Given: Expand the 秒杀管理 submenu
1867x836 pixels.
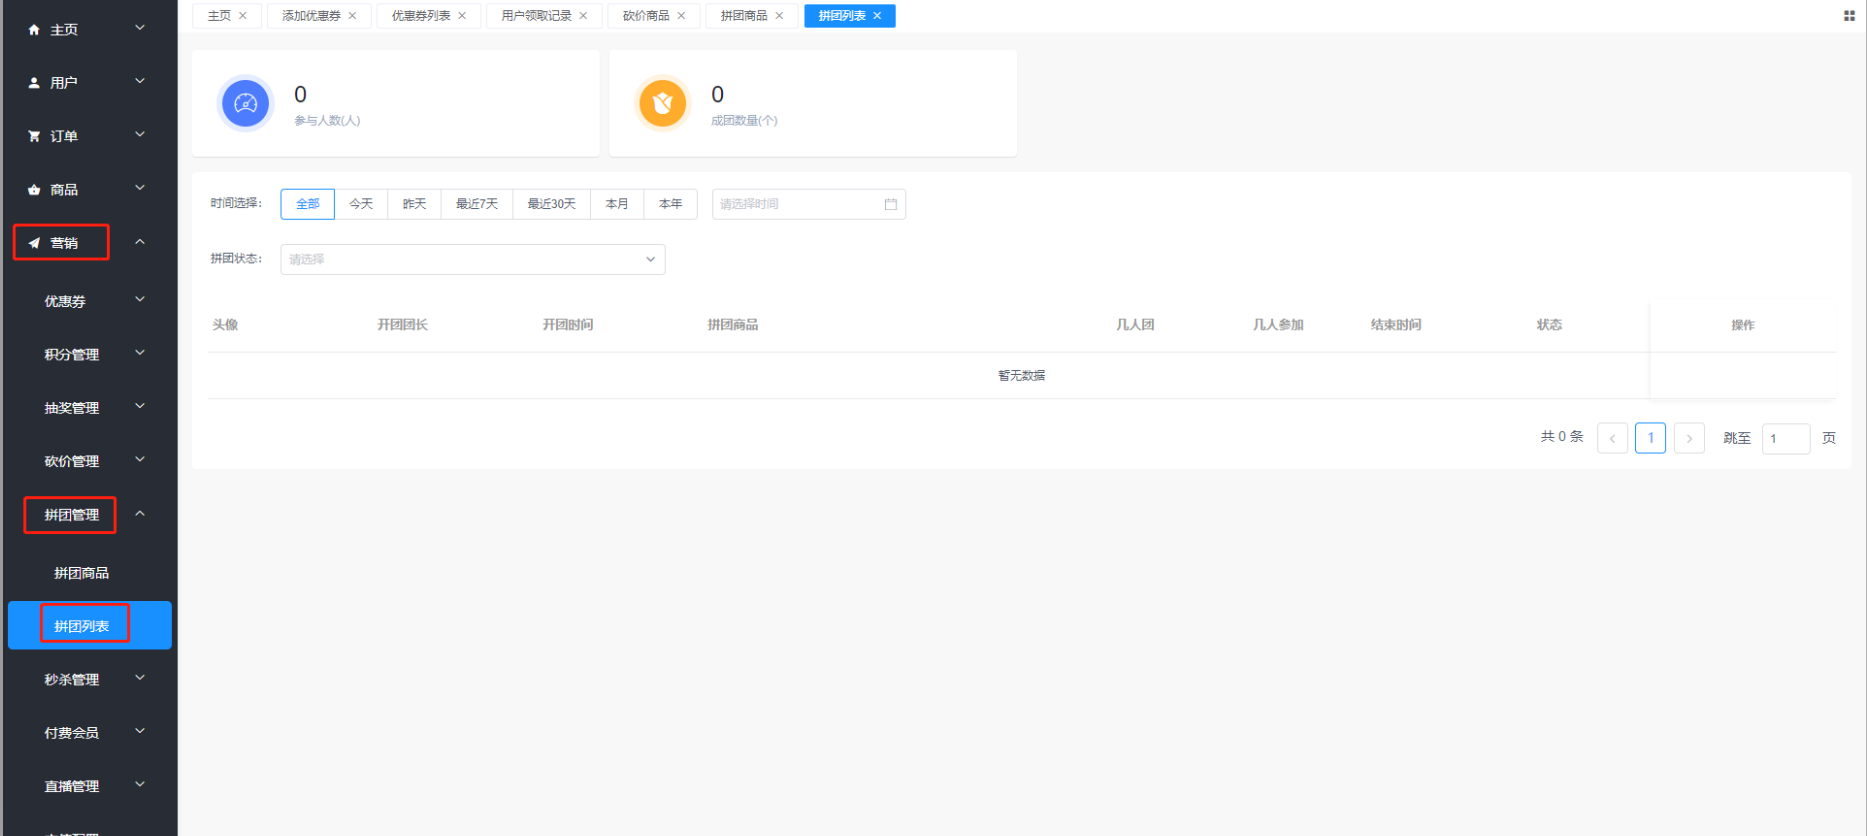Looking at the screenshot, I should [x=90, y=679].
